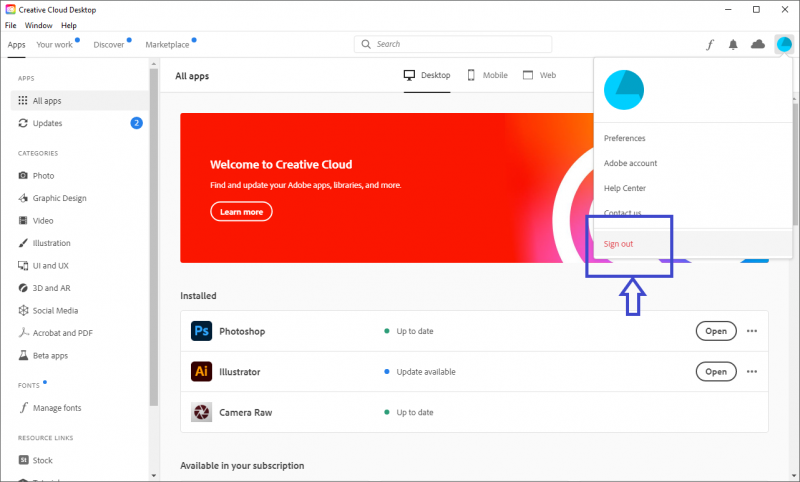Go to the Your work tab
The width and height of the screenshot is (800, 482).
pyautogui.click(x=55, y=45)
